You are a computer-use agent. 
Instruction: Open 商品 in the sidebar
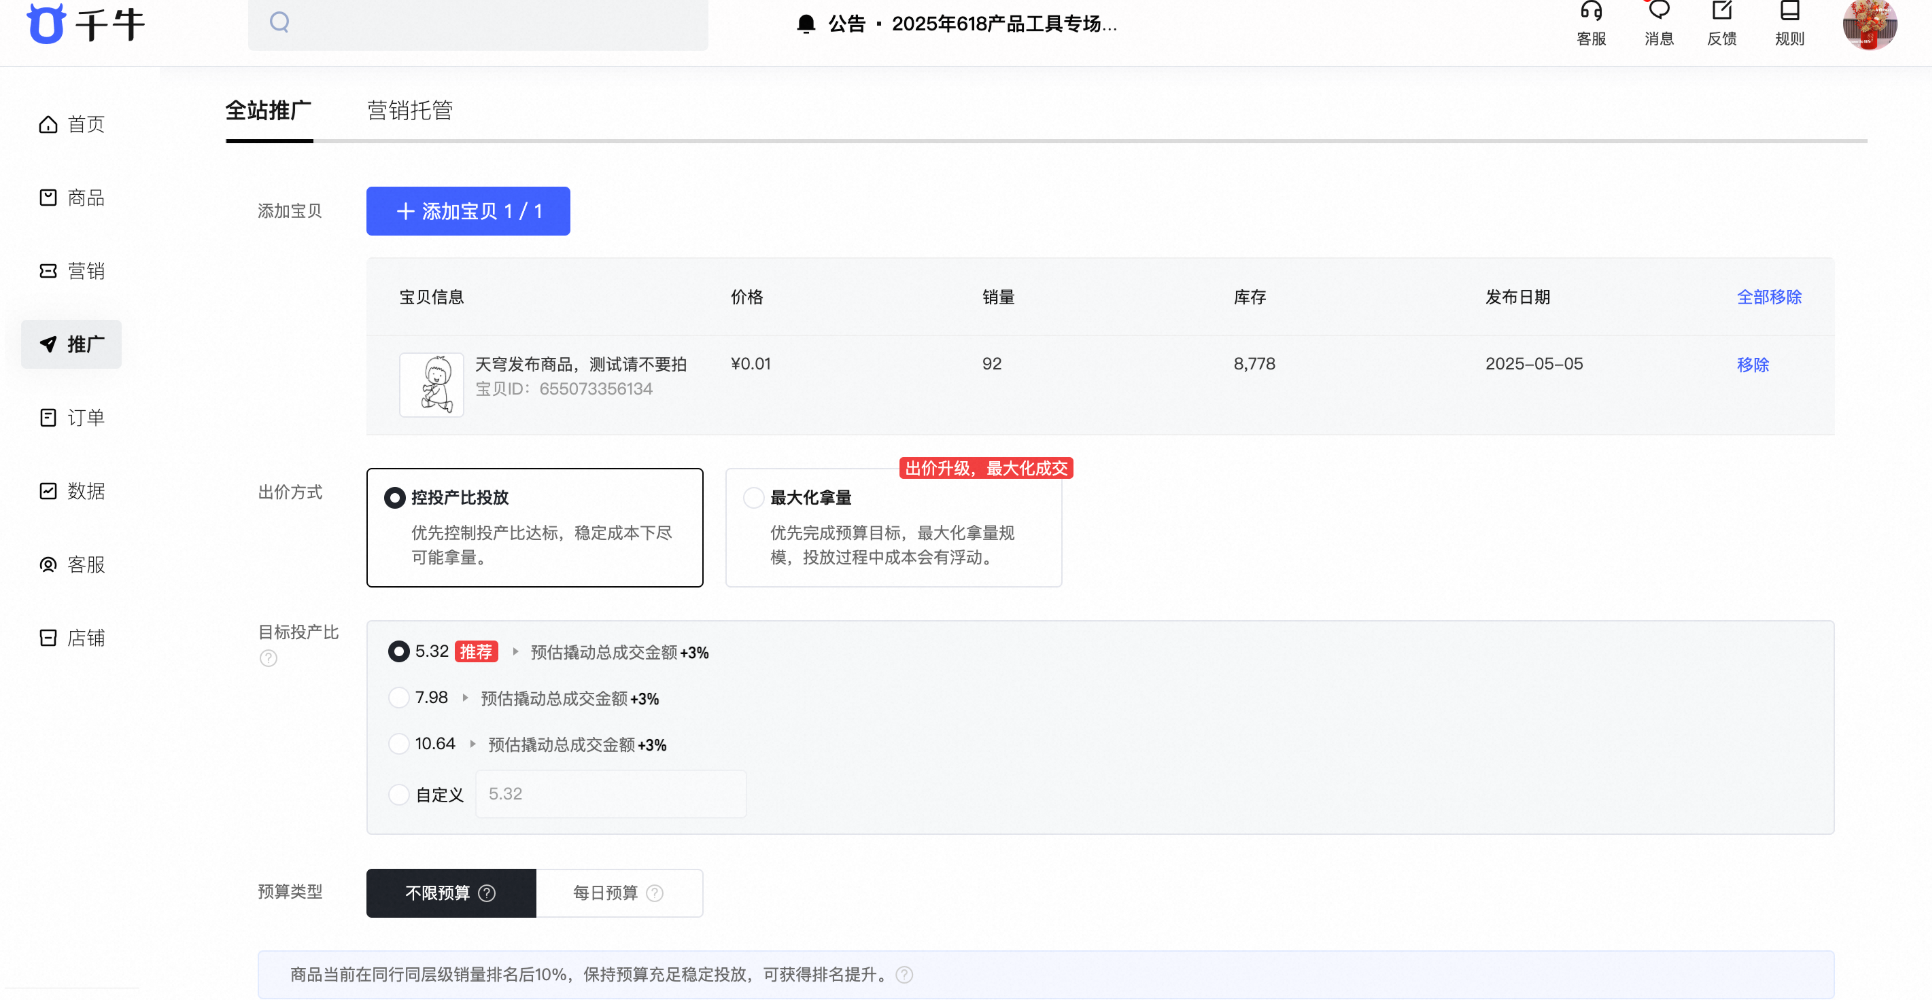pyautogui.click(x=71, y=198)
